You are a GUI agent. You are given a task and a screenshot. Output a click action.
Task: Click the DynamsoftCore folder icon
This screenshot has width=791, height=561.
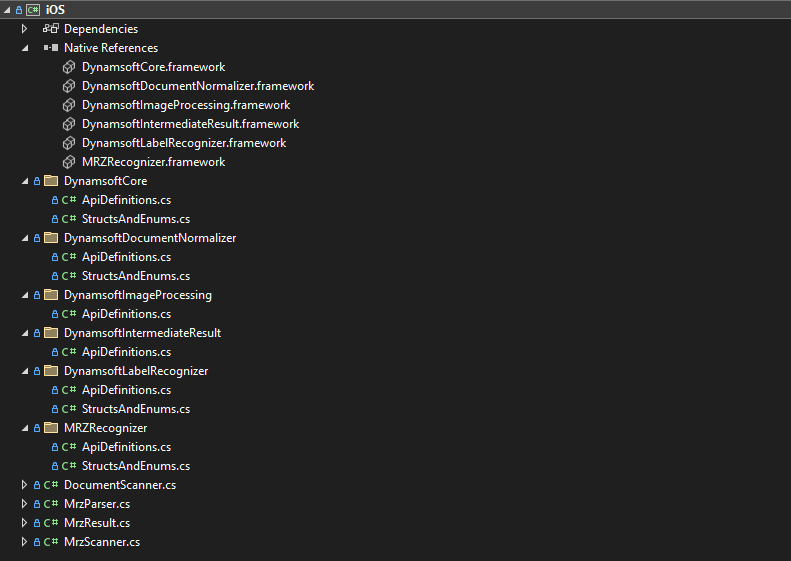click(51, 181)
